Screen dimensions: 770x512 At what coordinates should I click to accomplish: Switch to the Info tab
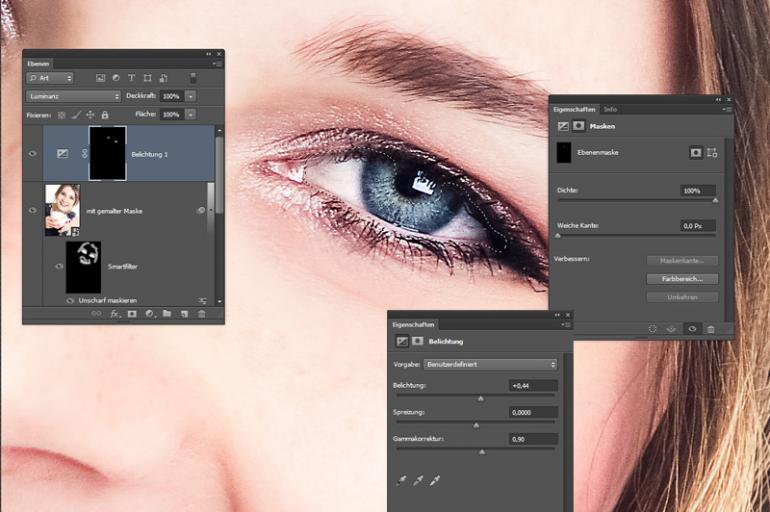(x=610, y=109)
